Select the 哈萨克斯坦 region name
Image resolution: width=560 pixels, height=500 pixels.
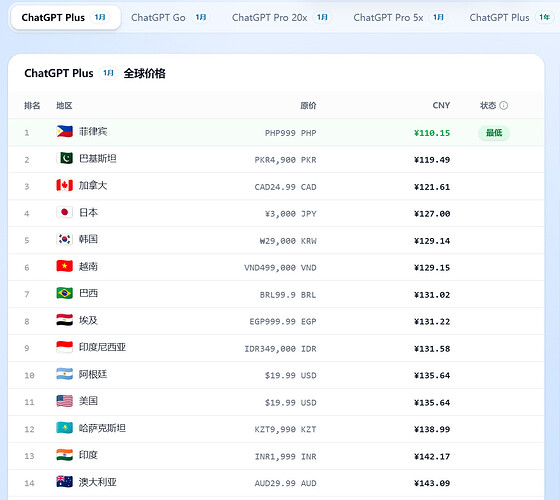pyautogui.click(x=102, y=428)
